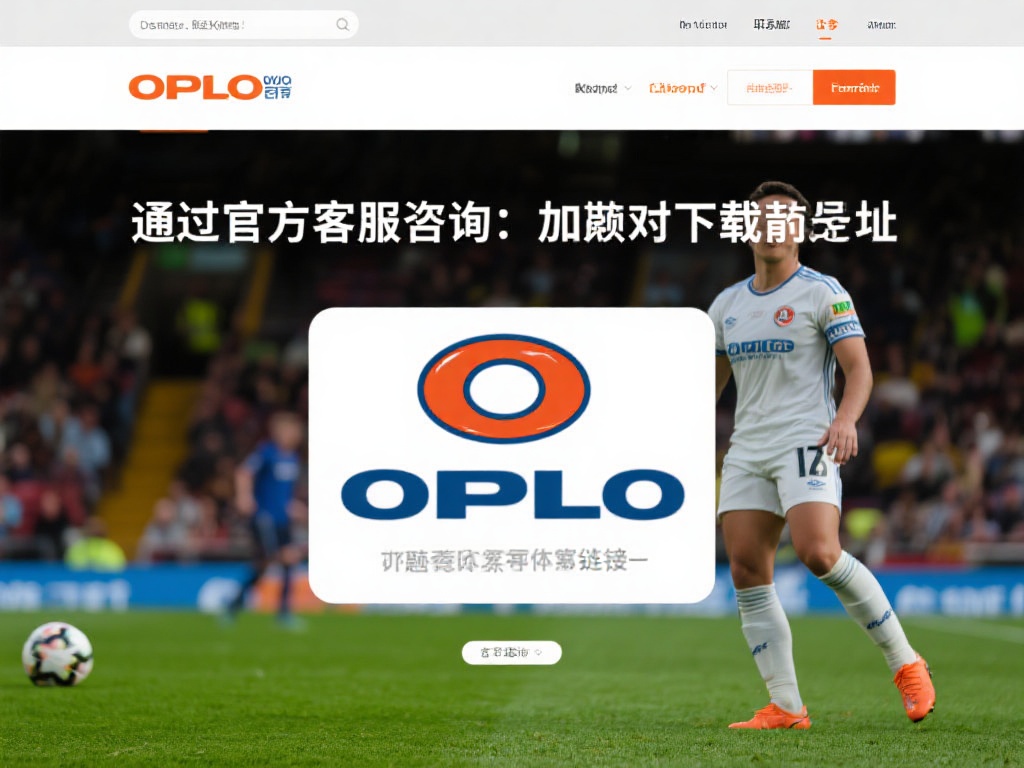Screen dimensions: 1024x768
Task: Click the white input box beside the orange button
Action: pos(770,88)
